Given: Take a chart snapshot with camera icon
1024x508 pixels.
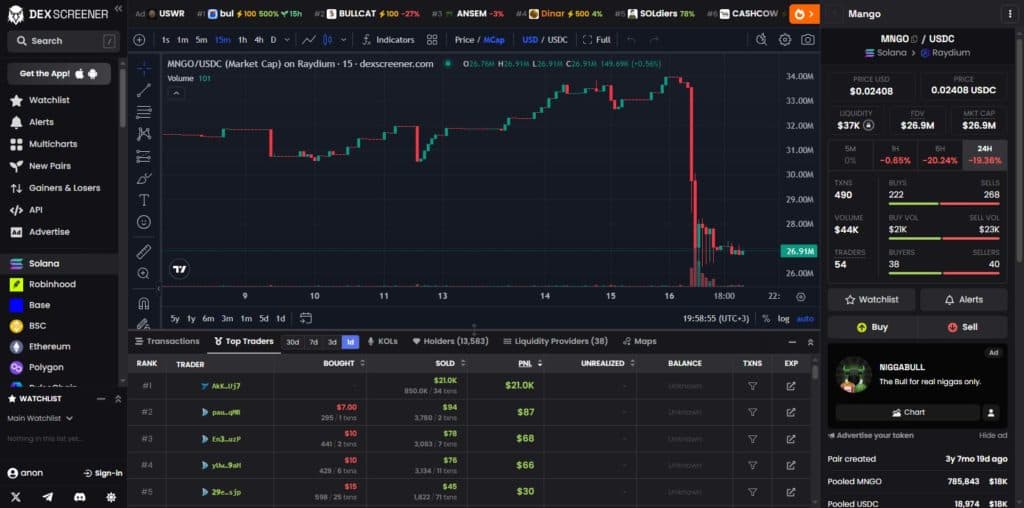Looking at the screenshot, I should pyautogui.click(x=808, y=40).
